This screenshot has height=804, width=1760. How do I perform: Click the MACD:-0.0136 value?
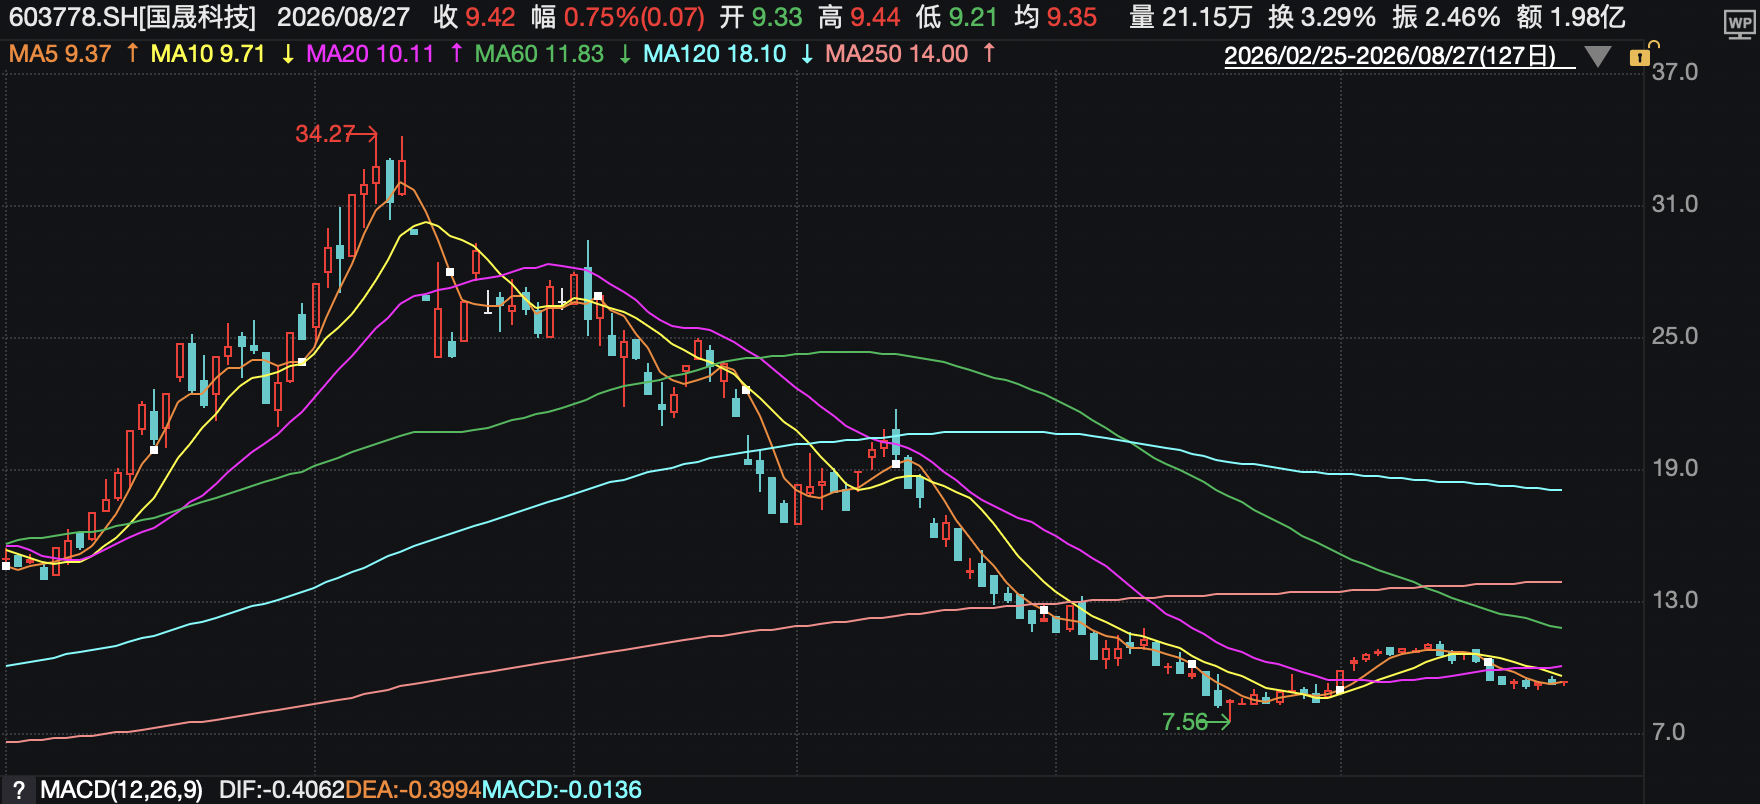coord(562,790)
